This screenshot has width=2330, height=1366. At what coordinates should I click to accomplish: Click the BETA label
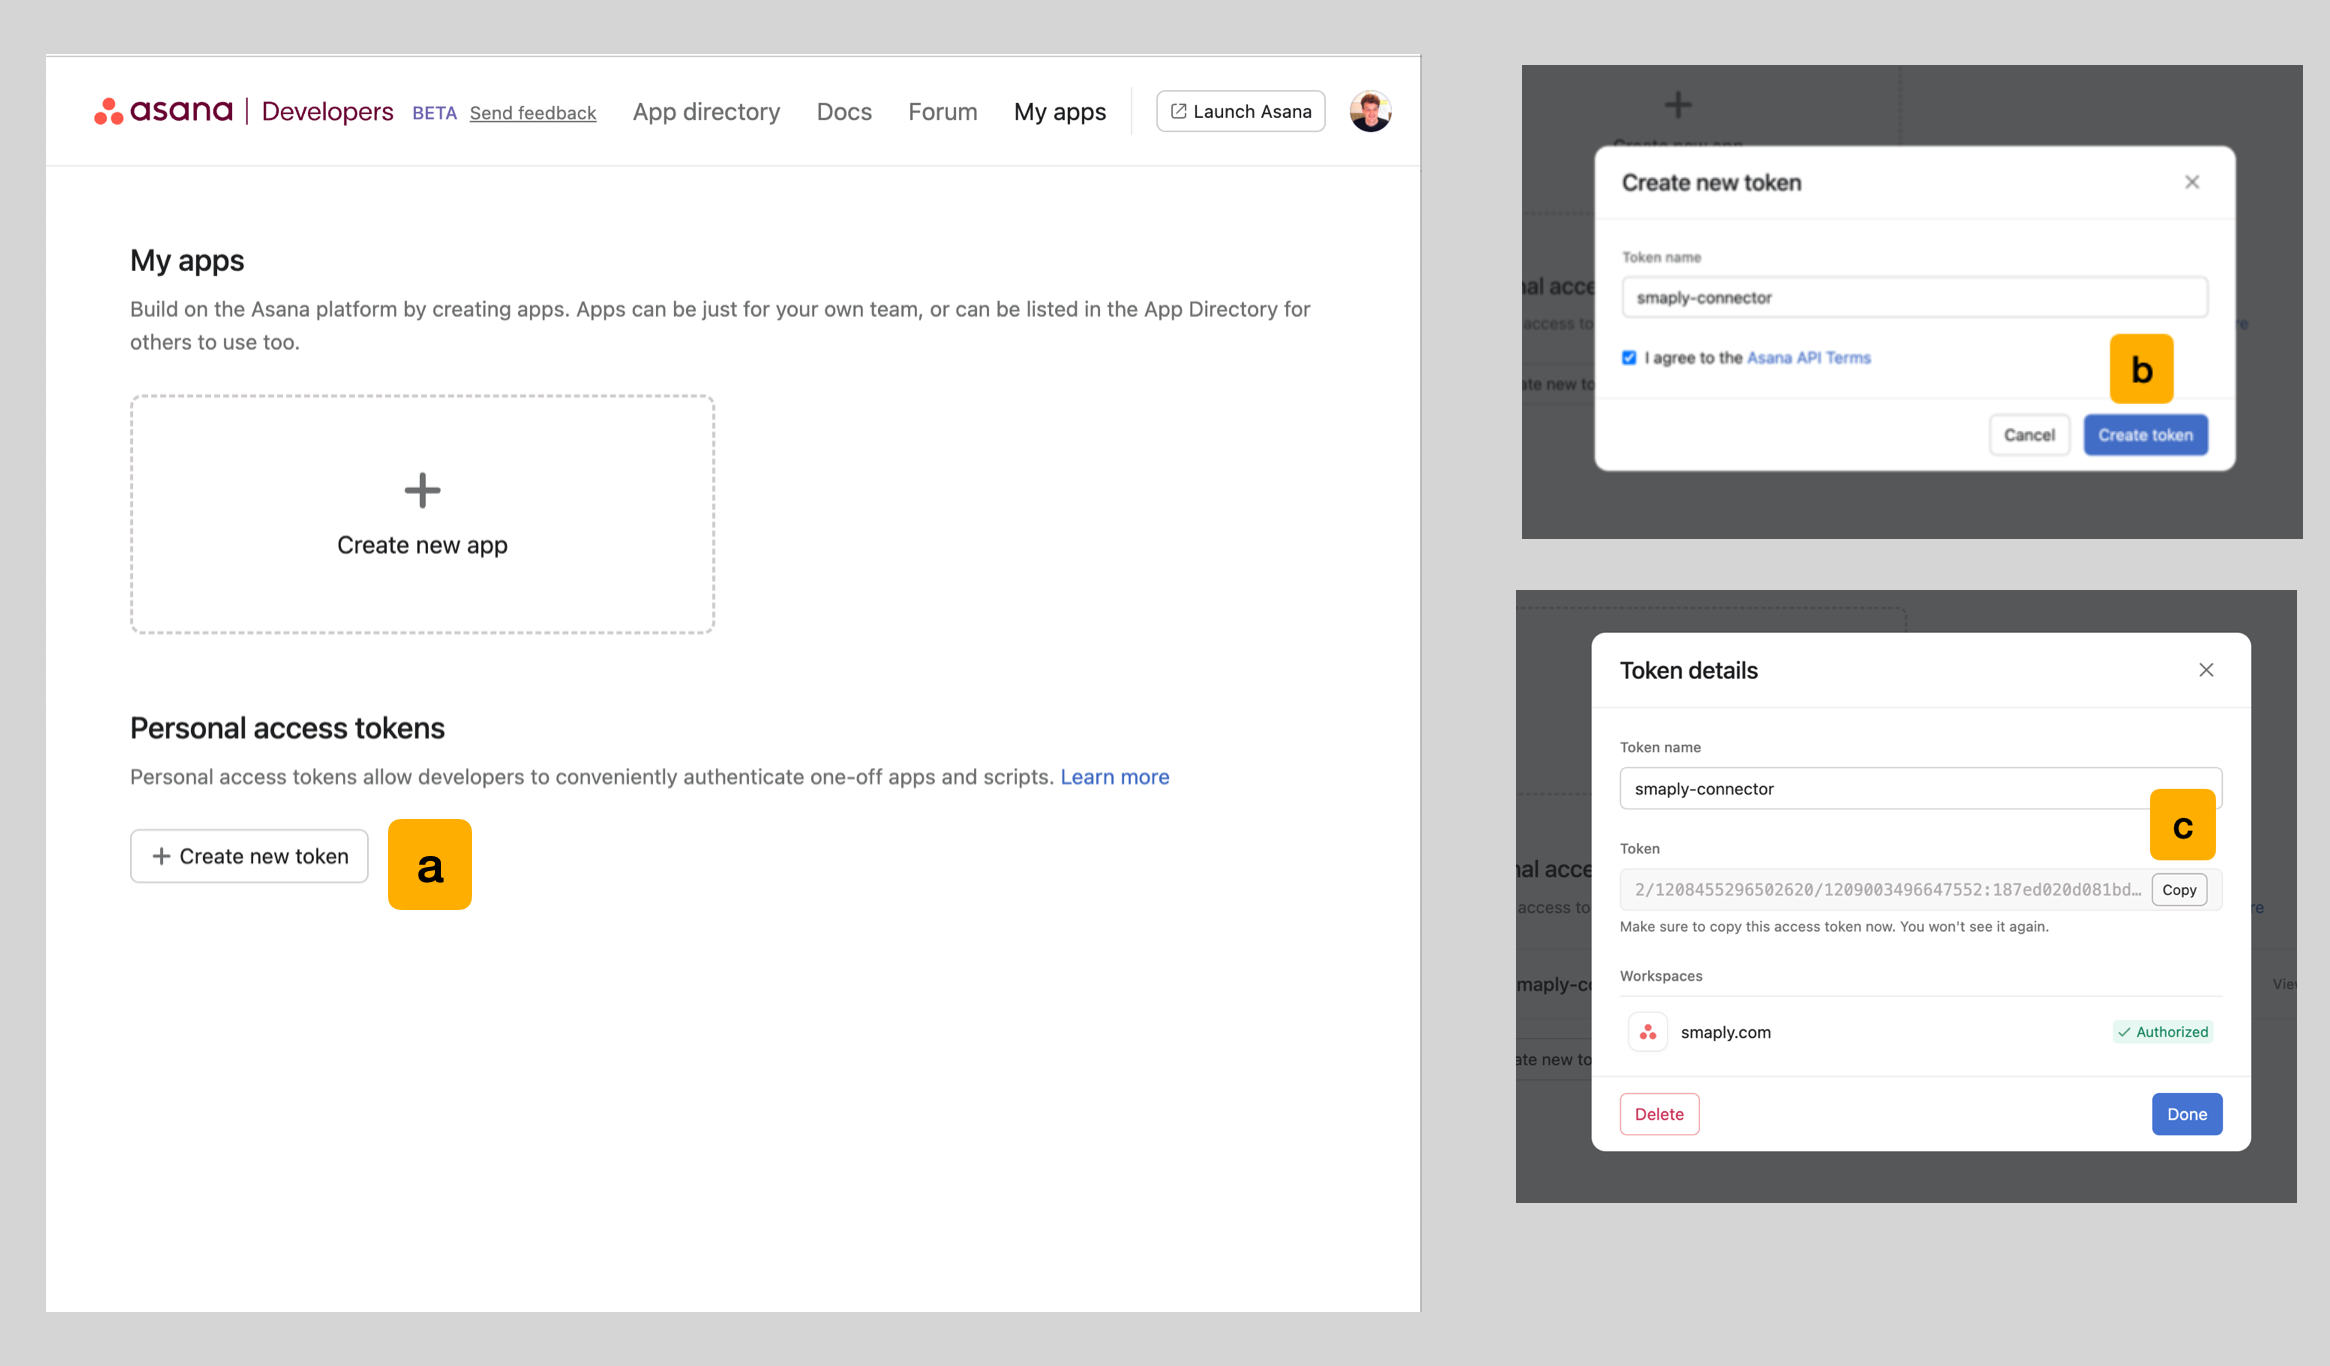[x=434, y=113]
